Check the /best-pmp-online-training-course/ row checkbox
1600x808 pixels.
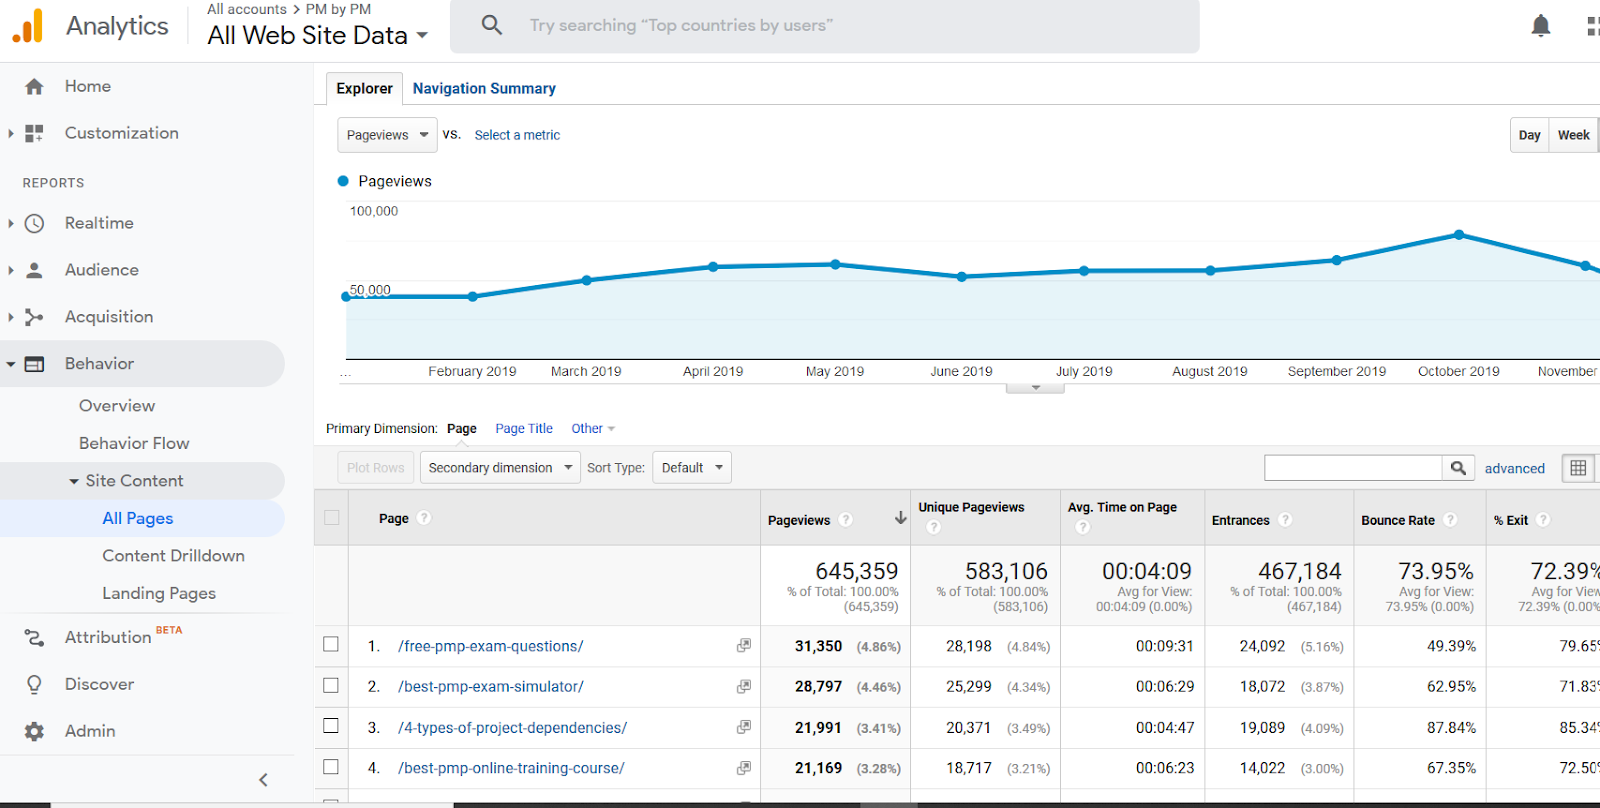331,767
